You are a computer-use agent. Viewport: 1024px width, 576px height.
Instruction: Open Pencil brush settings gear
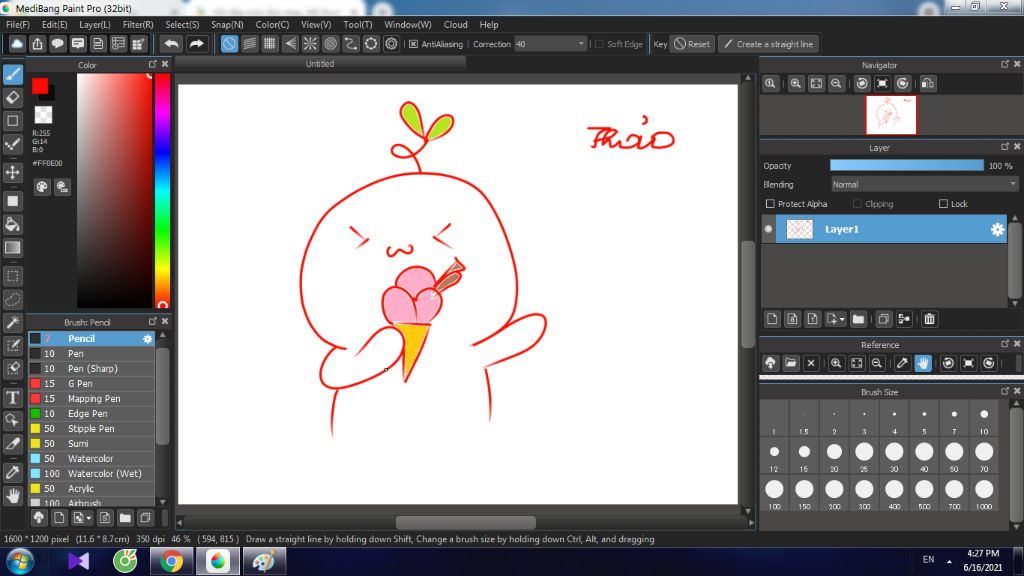148,339
